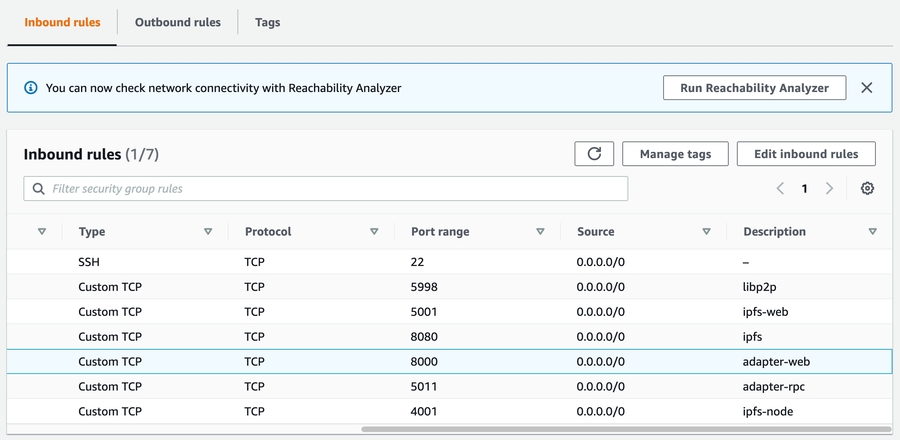Sort by the Port range column arrow
Screen dimensions: 900x440
click(x=540, y=232)
